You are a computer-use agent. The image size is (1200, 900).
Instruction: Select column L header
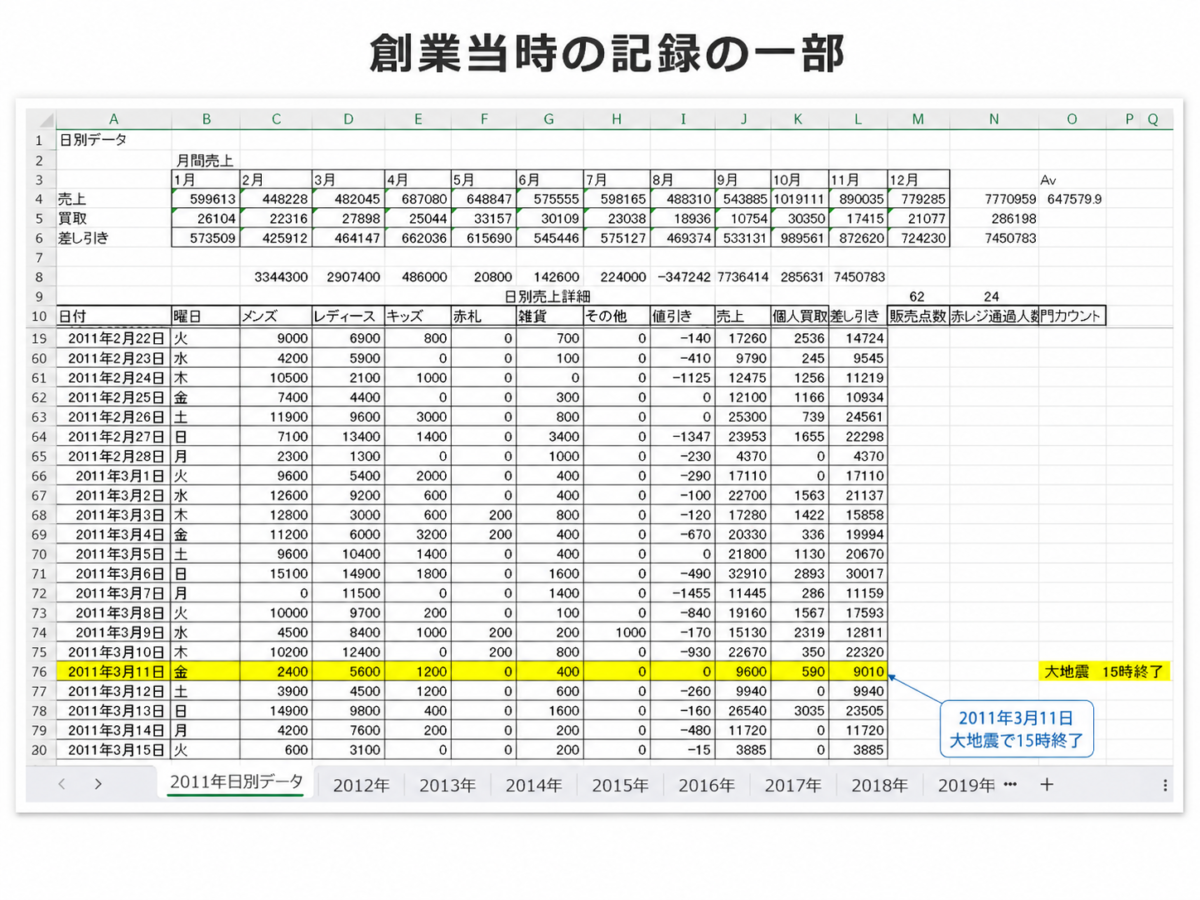(x=858, y=120)
